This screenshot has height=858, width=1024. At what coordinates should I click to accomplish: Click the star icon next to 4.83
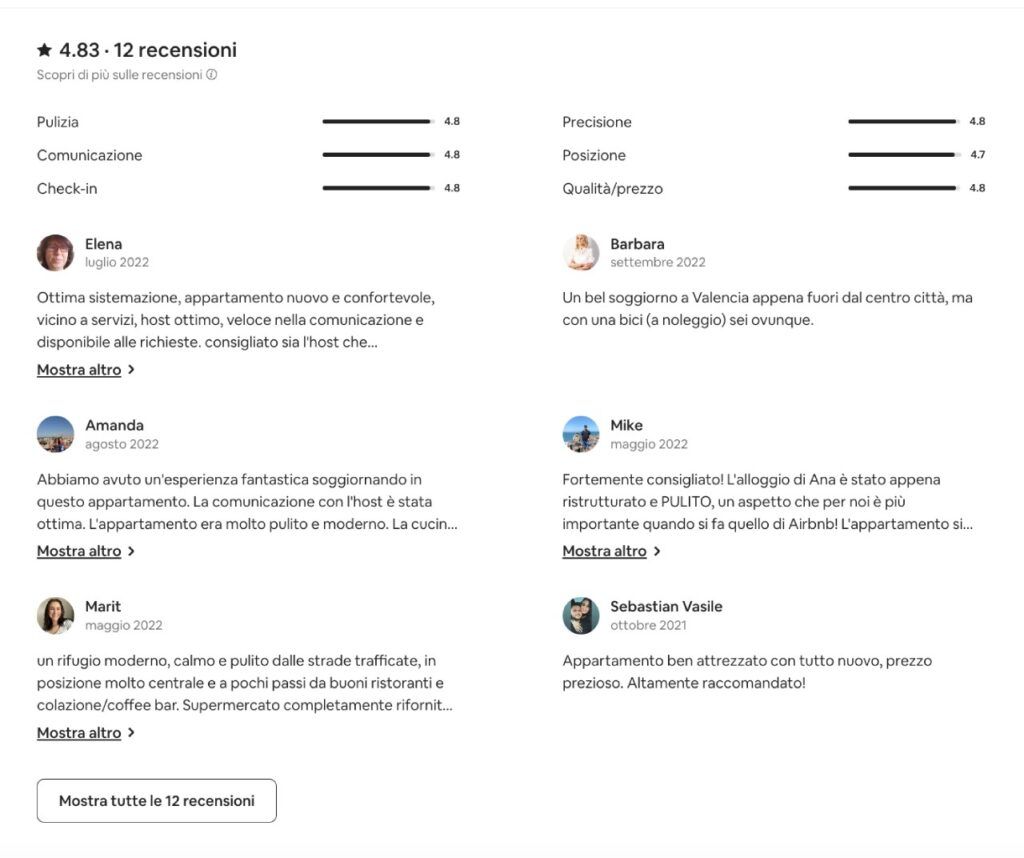(44, 50)
